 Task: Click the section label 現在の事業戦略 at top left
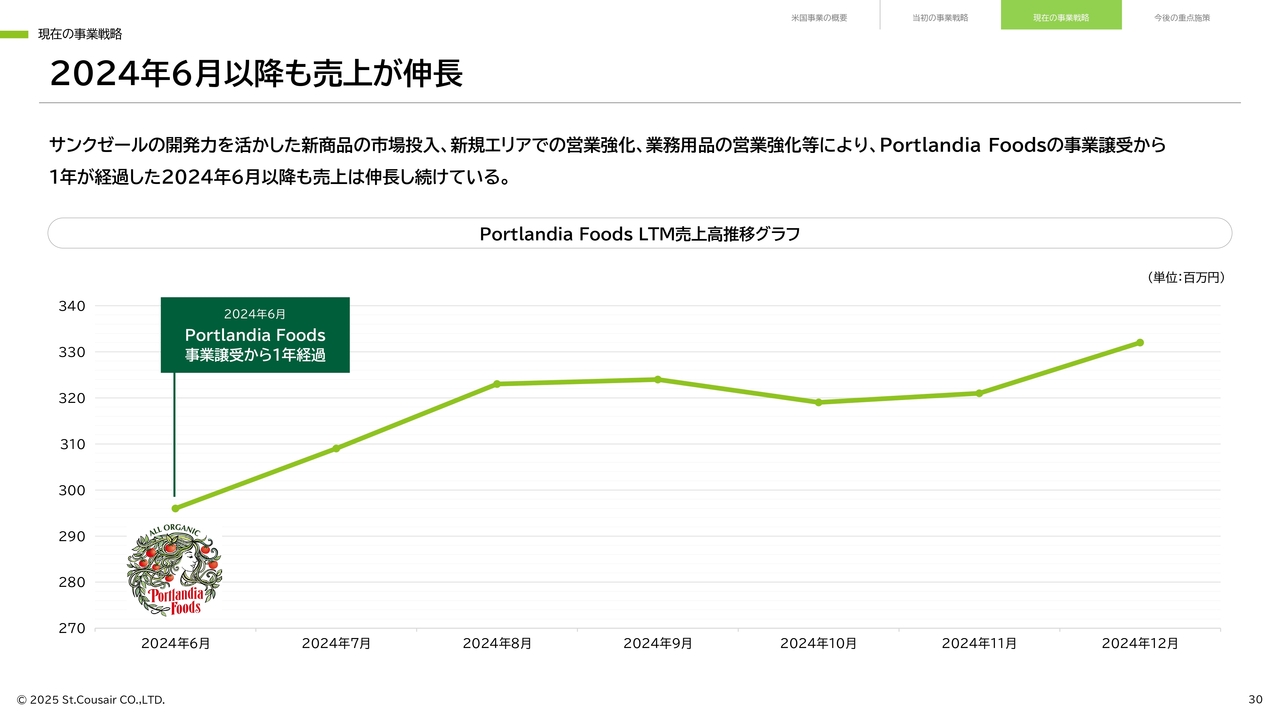[x=80, y=34]
